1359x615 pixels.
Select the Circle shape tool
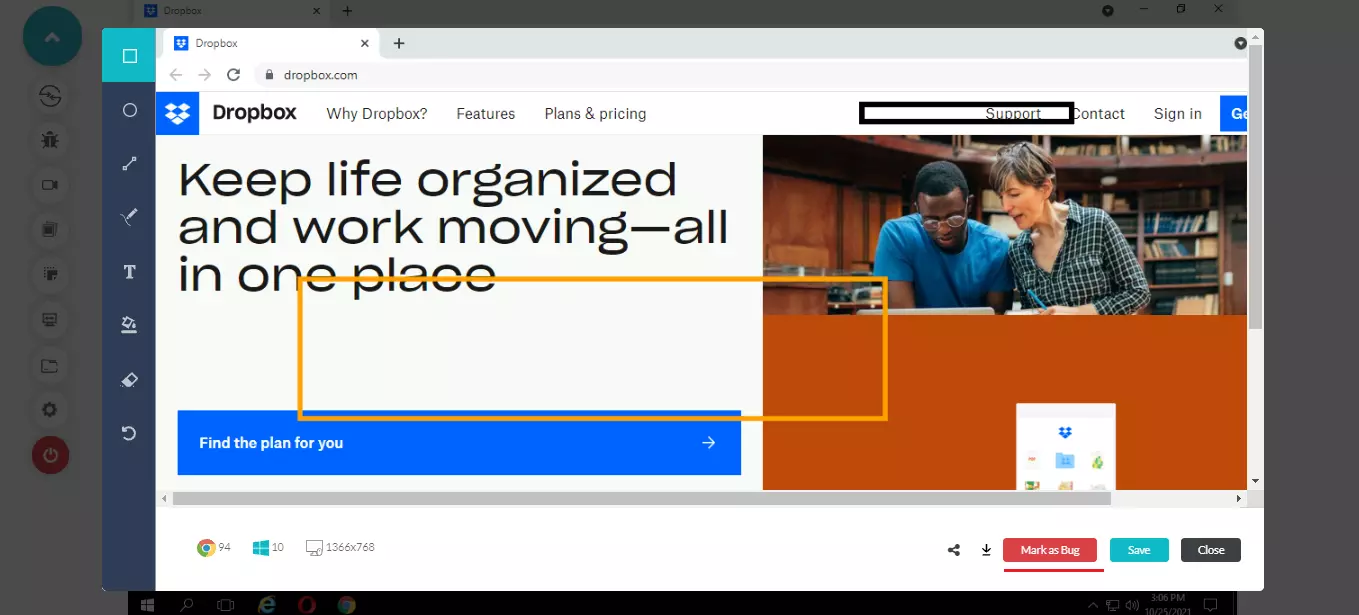pos(129,110)
